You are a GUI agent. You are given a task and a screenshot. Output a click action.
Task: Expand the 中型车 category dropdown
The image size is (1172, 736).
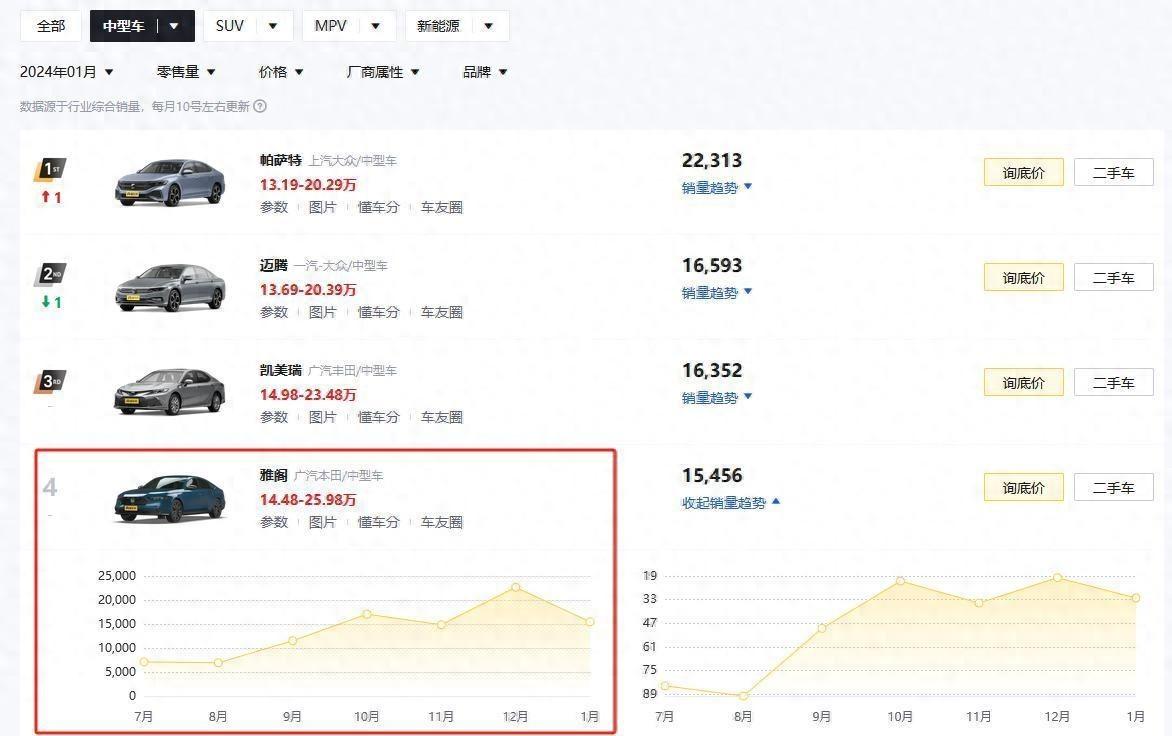tap(174, 26)
